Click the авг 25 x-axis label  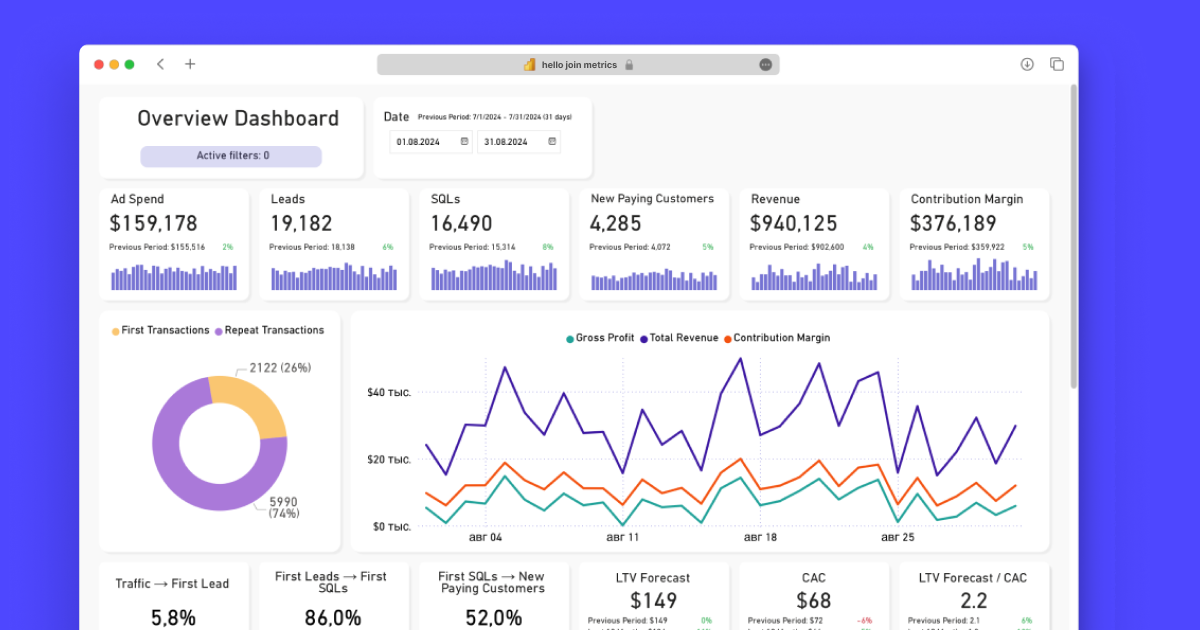tap(897, 537)
